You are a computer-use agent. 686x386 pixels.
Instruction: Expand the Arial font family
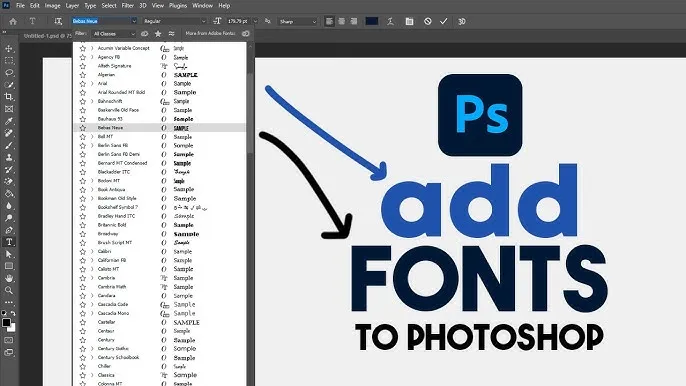click(92, 84)
